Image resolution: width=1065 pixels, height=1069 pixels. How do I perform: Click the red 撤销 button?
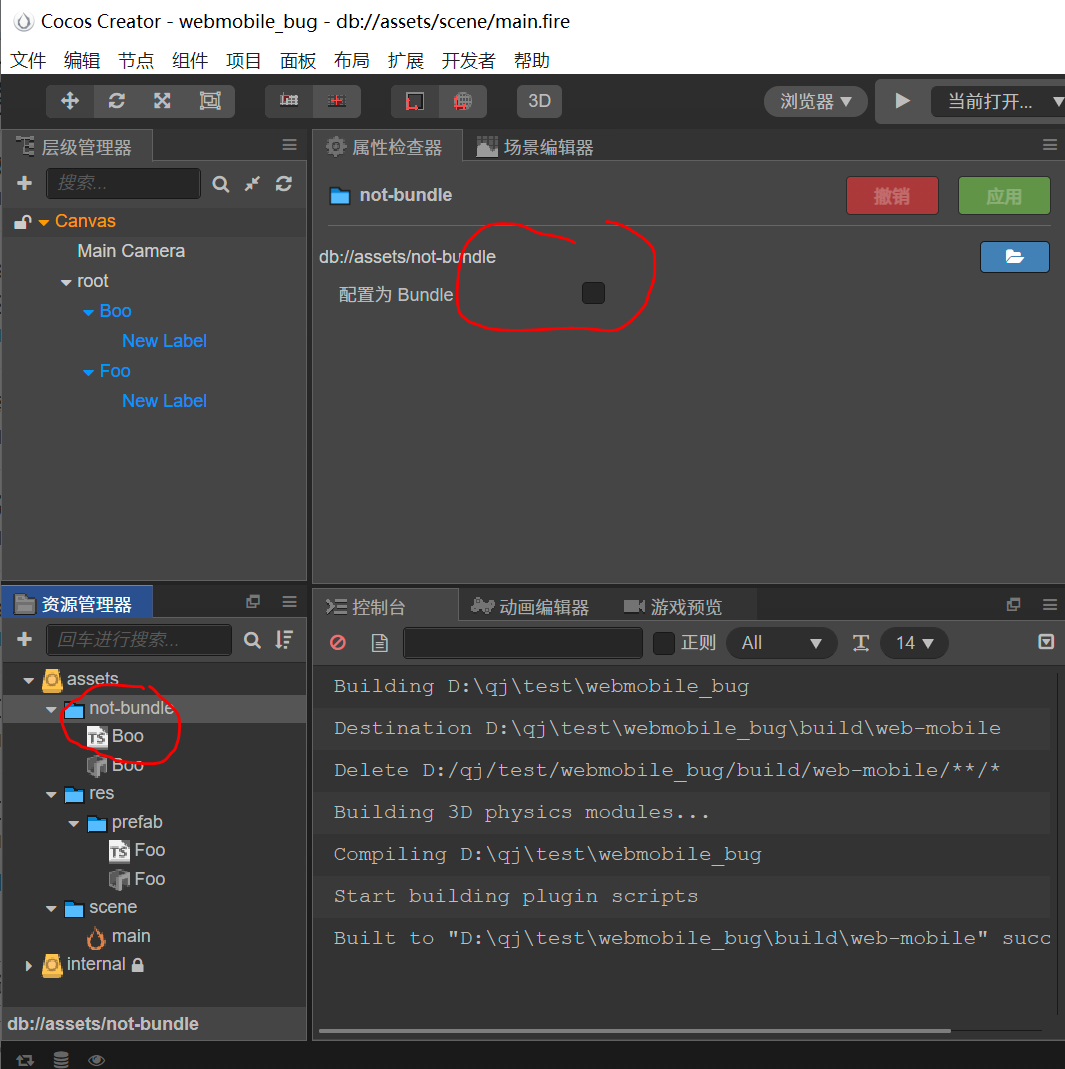click(x=892, y=196)
